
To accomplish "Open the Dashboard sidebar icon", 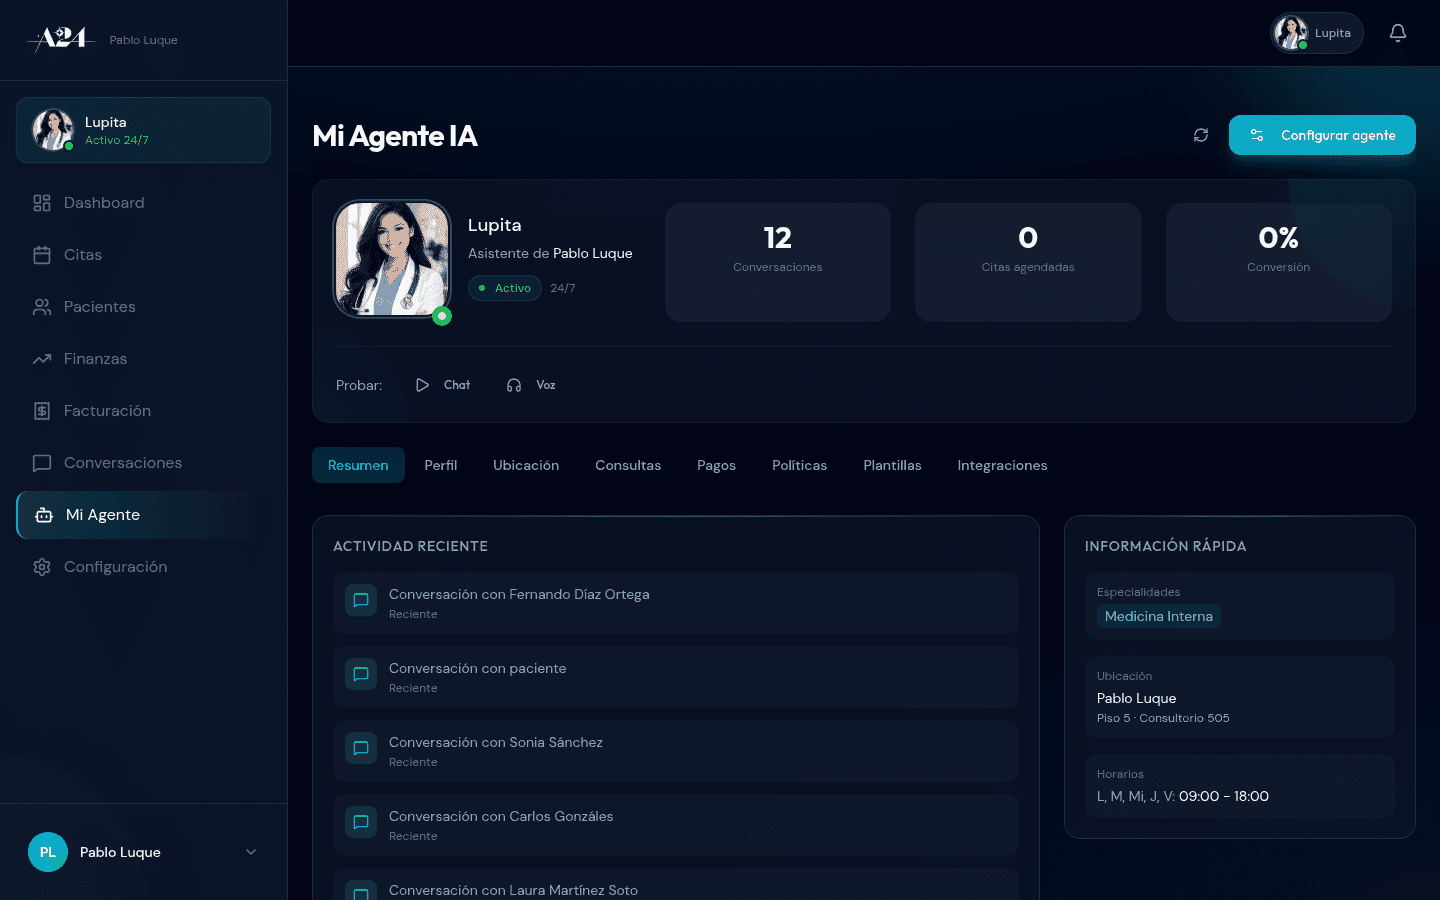I will click(41, 202).
